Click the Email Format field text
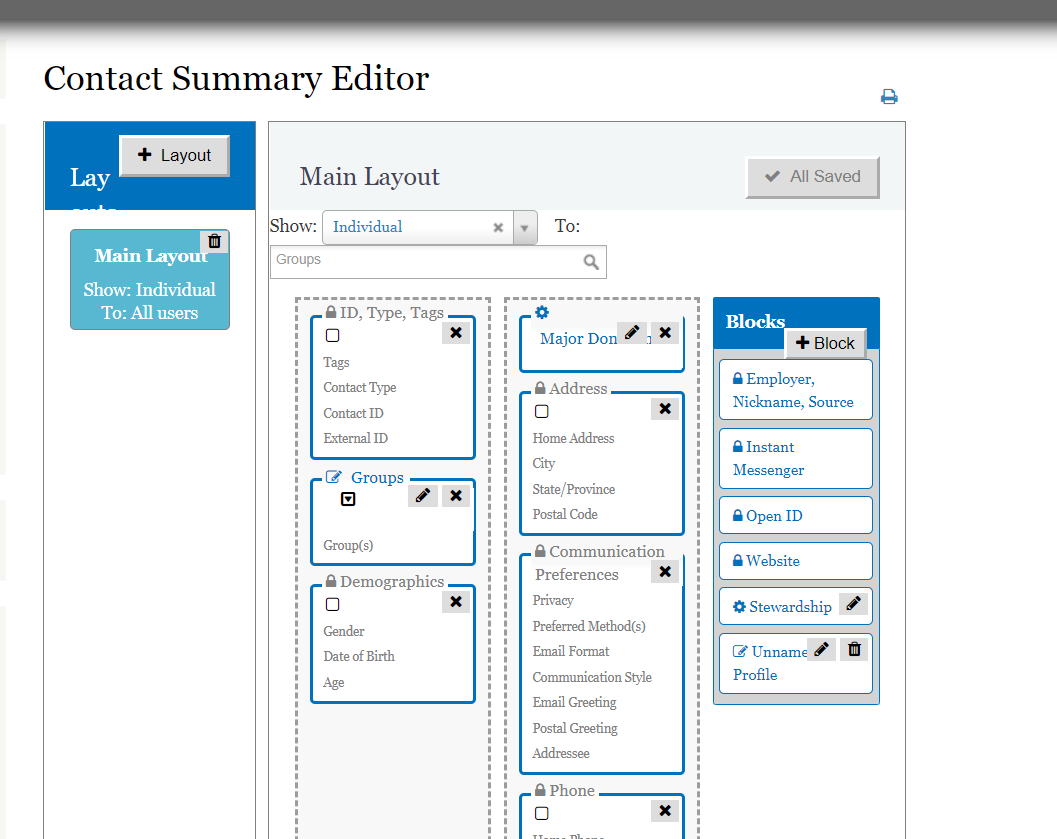The width and height of the screenshot is (1057, 839). pyautogui.click(x=570, y=652)
